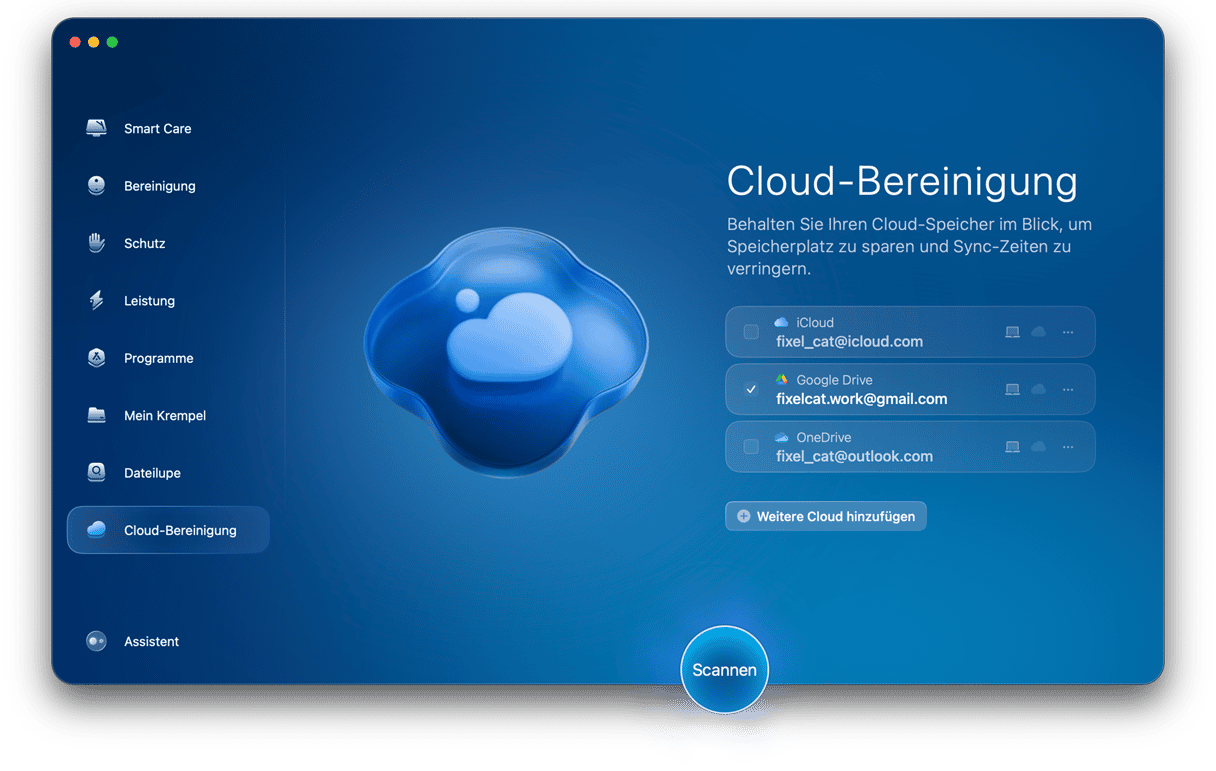Select the Dateilupe sidebar item
Screen dimensions: 1216x771
pyautogui.click(x=152, y=473)
